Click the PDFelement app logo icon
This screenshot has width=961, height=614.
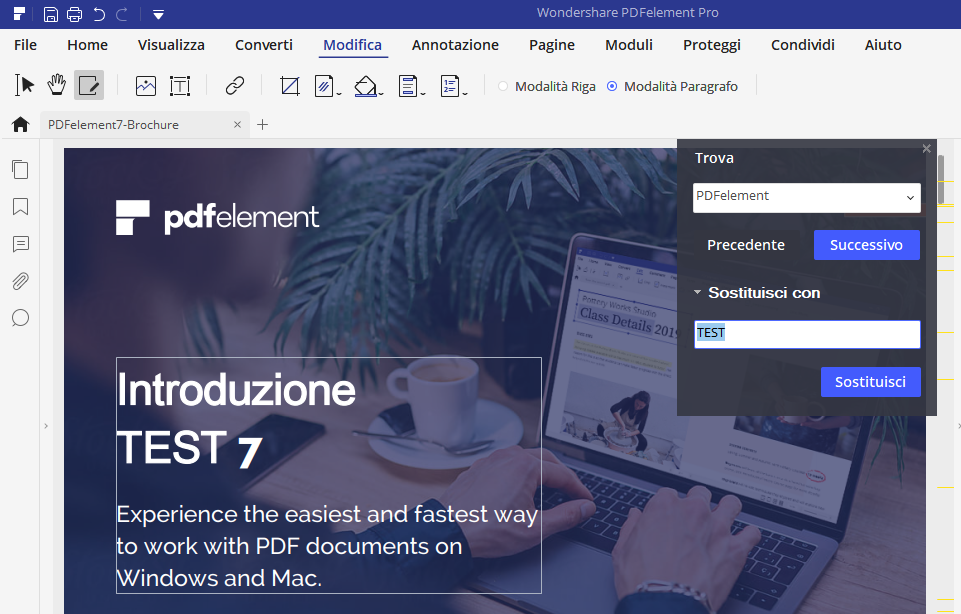pyautogui.click(x=19, y=13)
